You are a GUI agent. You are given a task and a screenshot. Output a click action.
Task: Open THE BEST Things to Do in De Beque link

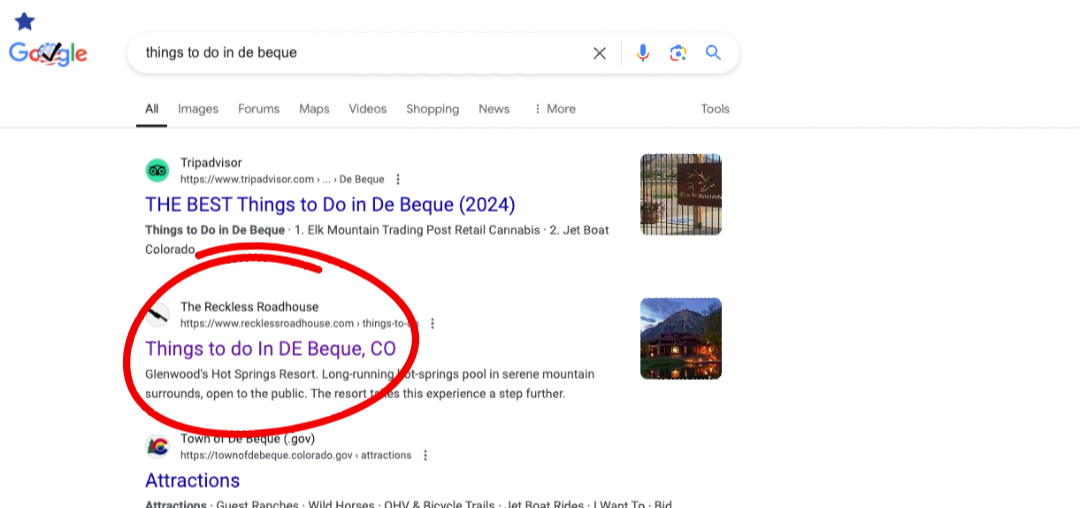330,205
